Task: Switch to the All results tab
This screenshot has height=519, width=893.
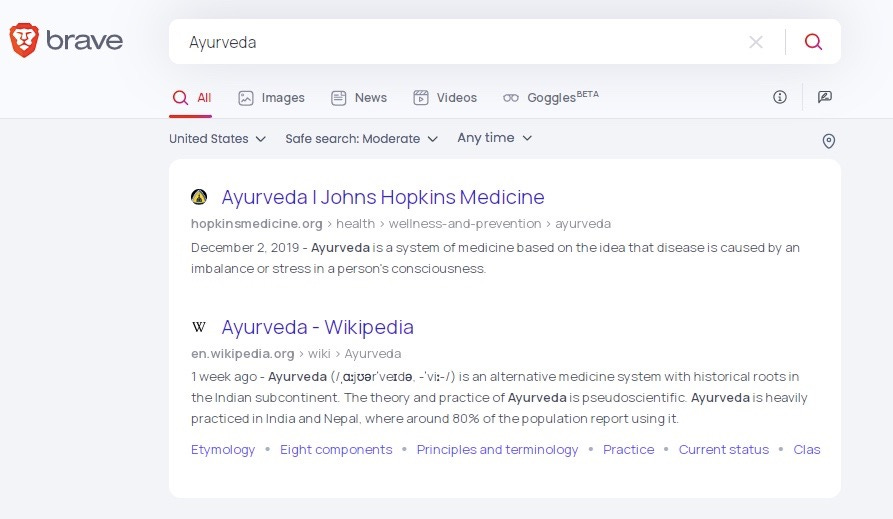Action: 191,98
